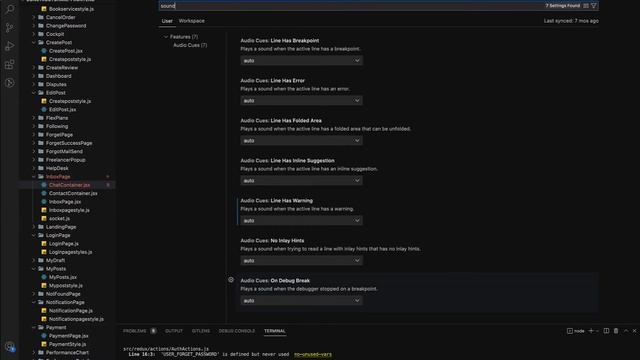Switch to Workspace settings tab
The height and width of the screenshot is (360, 640).
pyautogui.click(x=191, y=21)
